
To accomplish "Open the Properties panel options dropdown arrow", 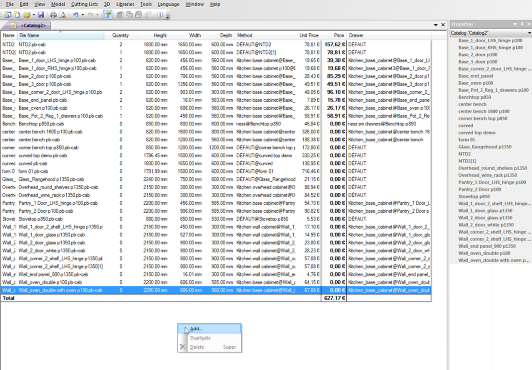I will tap(515, 24).
